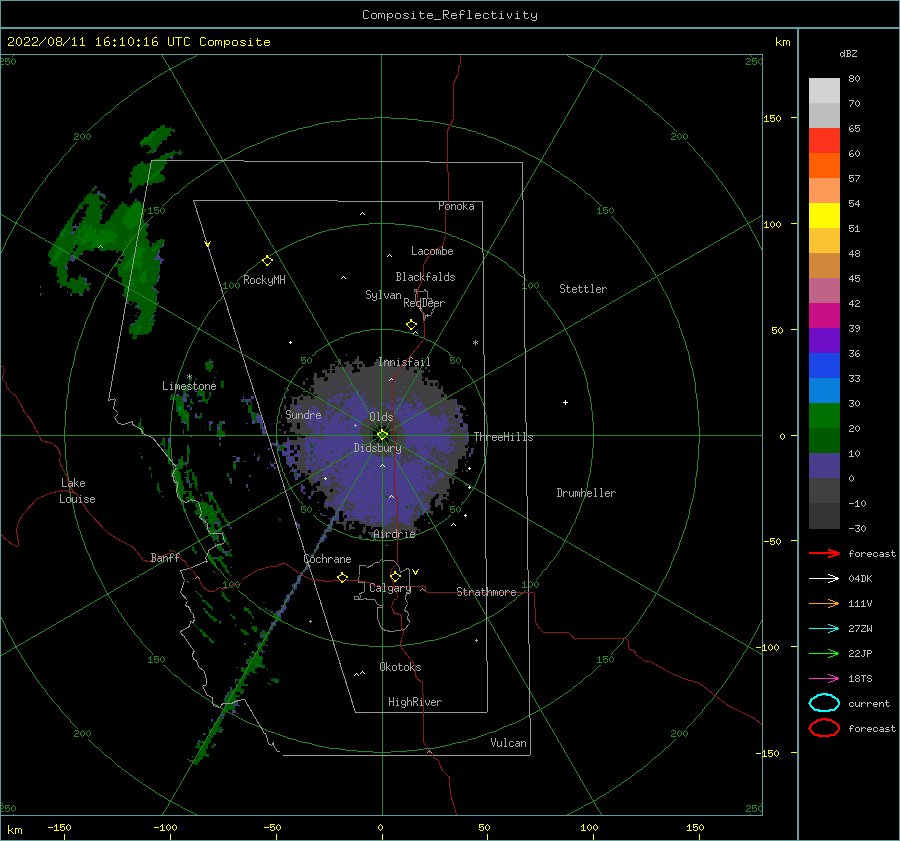Click the light gray 80-70 dBZ swatch

point(824,91)
